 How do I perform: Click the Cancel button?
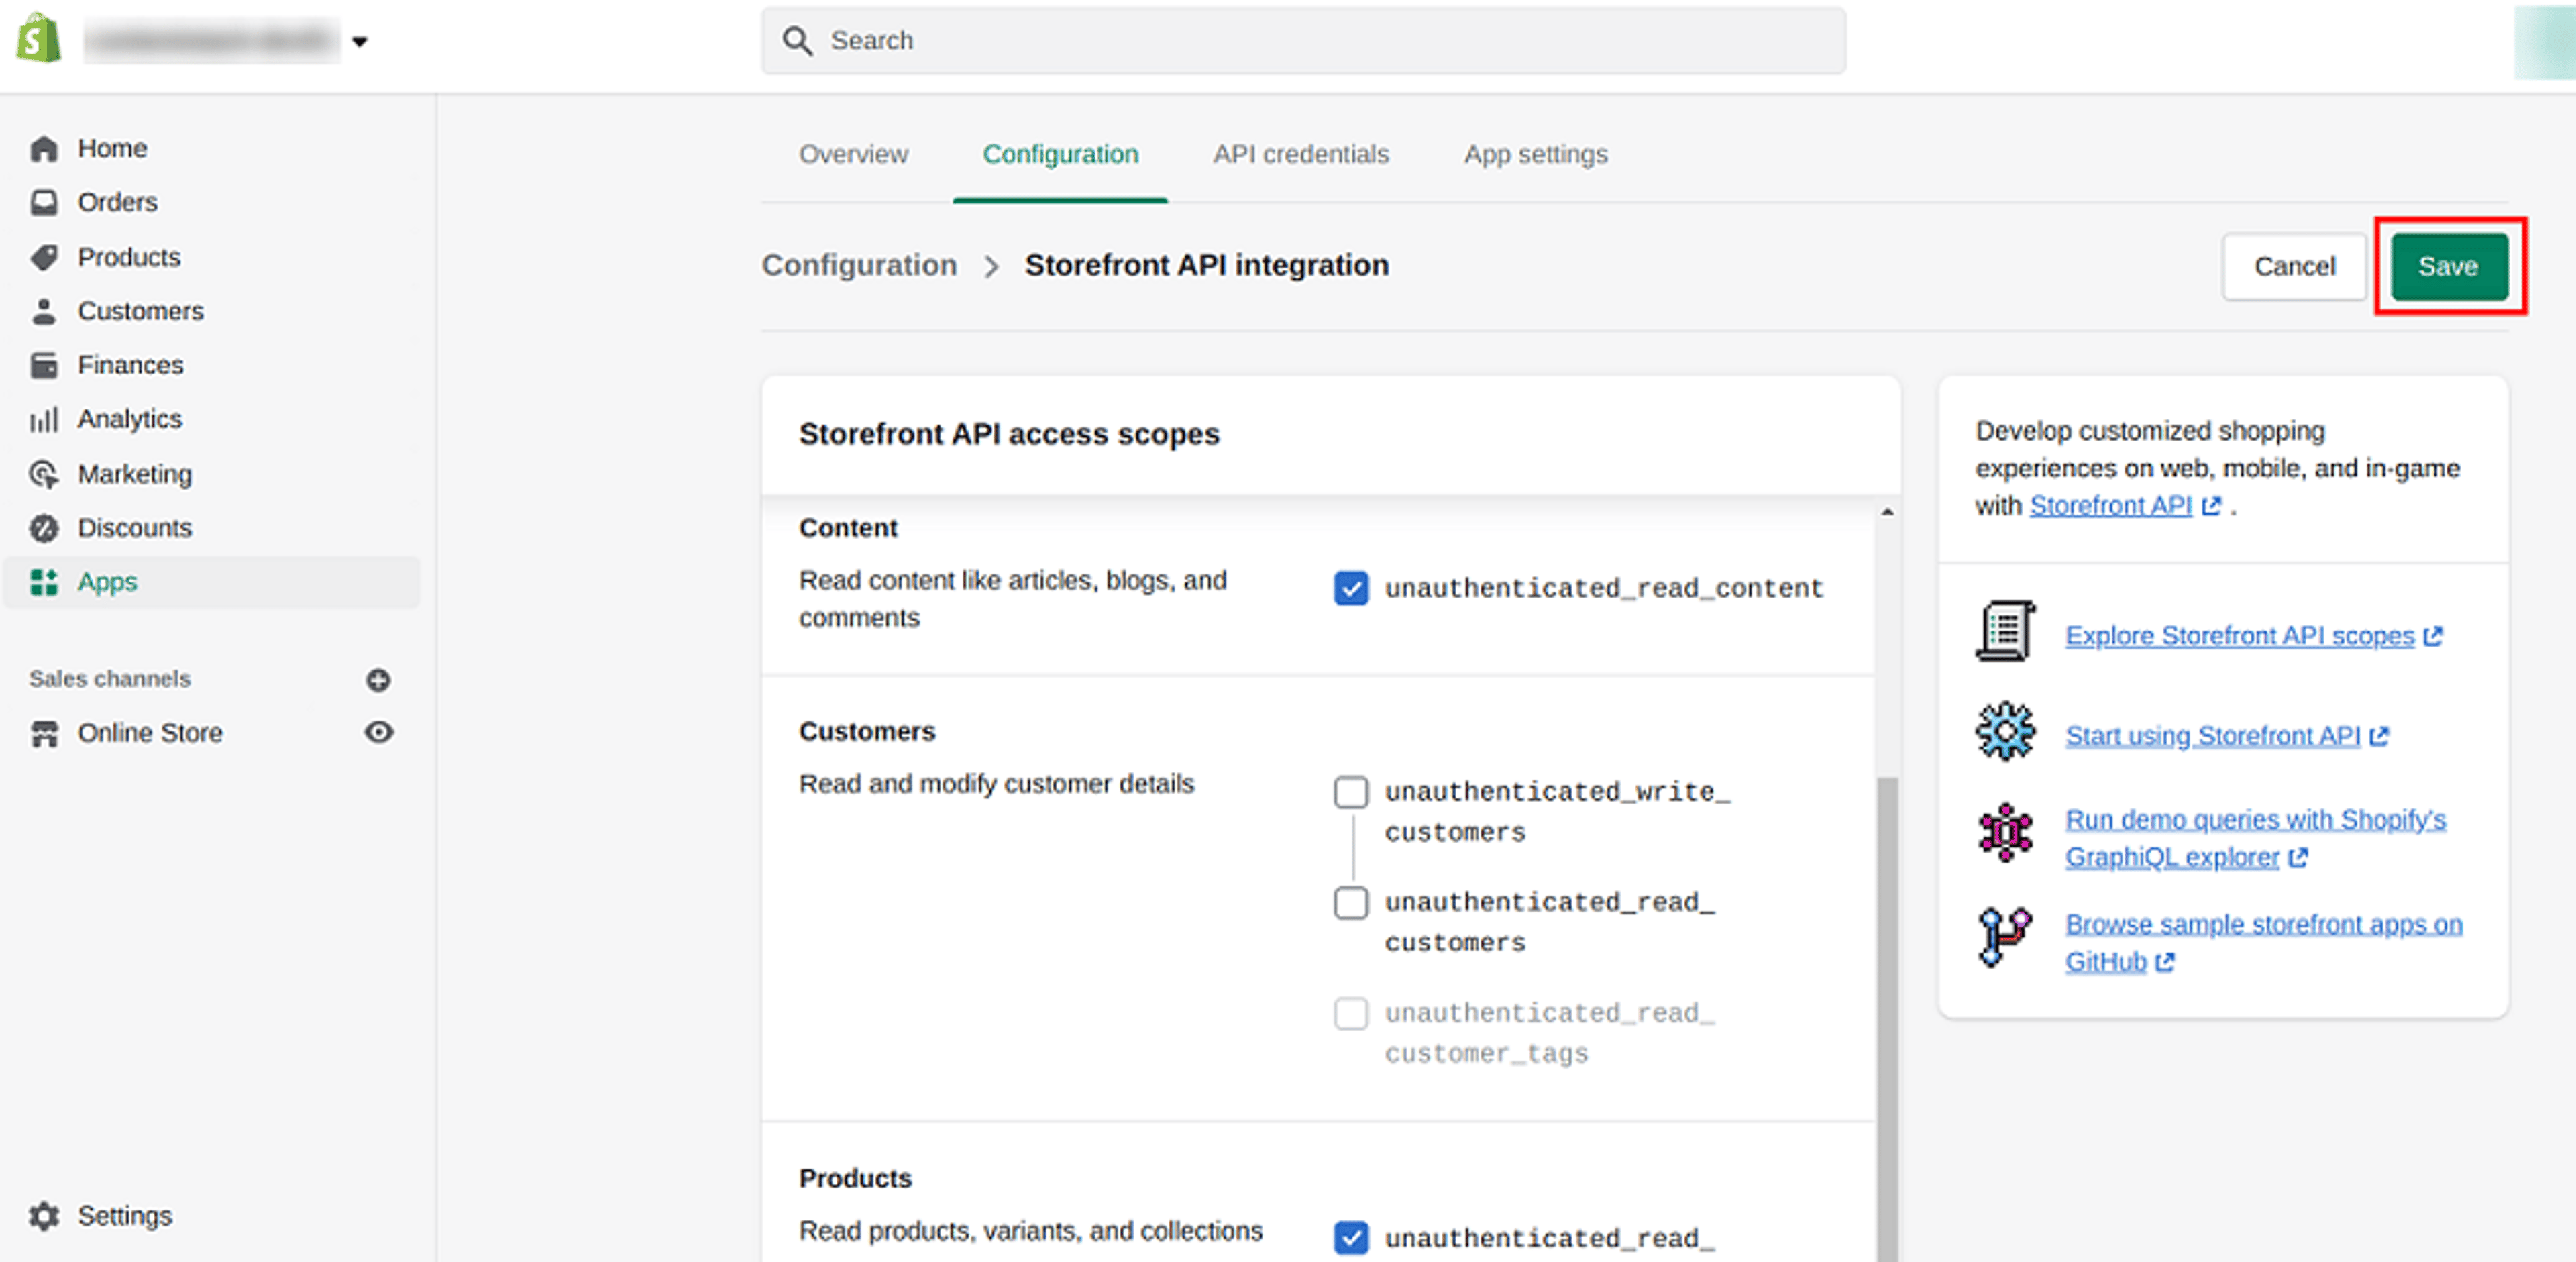(x=2294, y=267)
